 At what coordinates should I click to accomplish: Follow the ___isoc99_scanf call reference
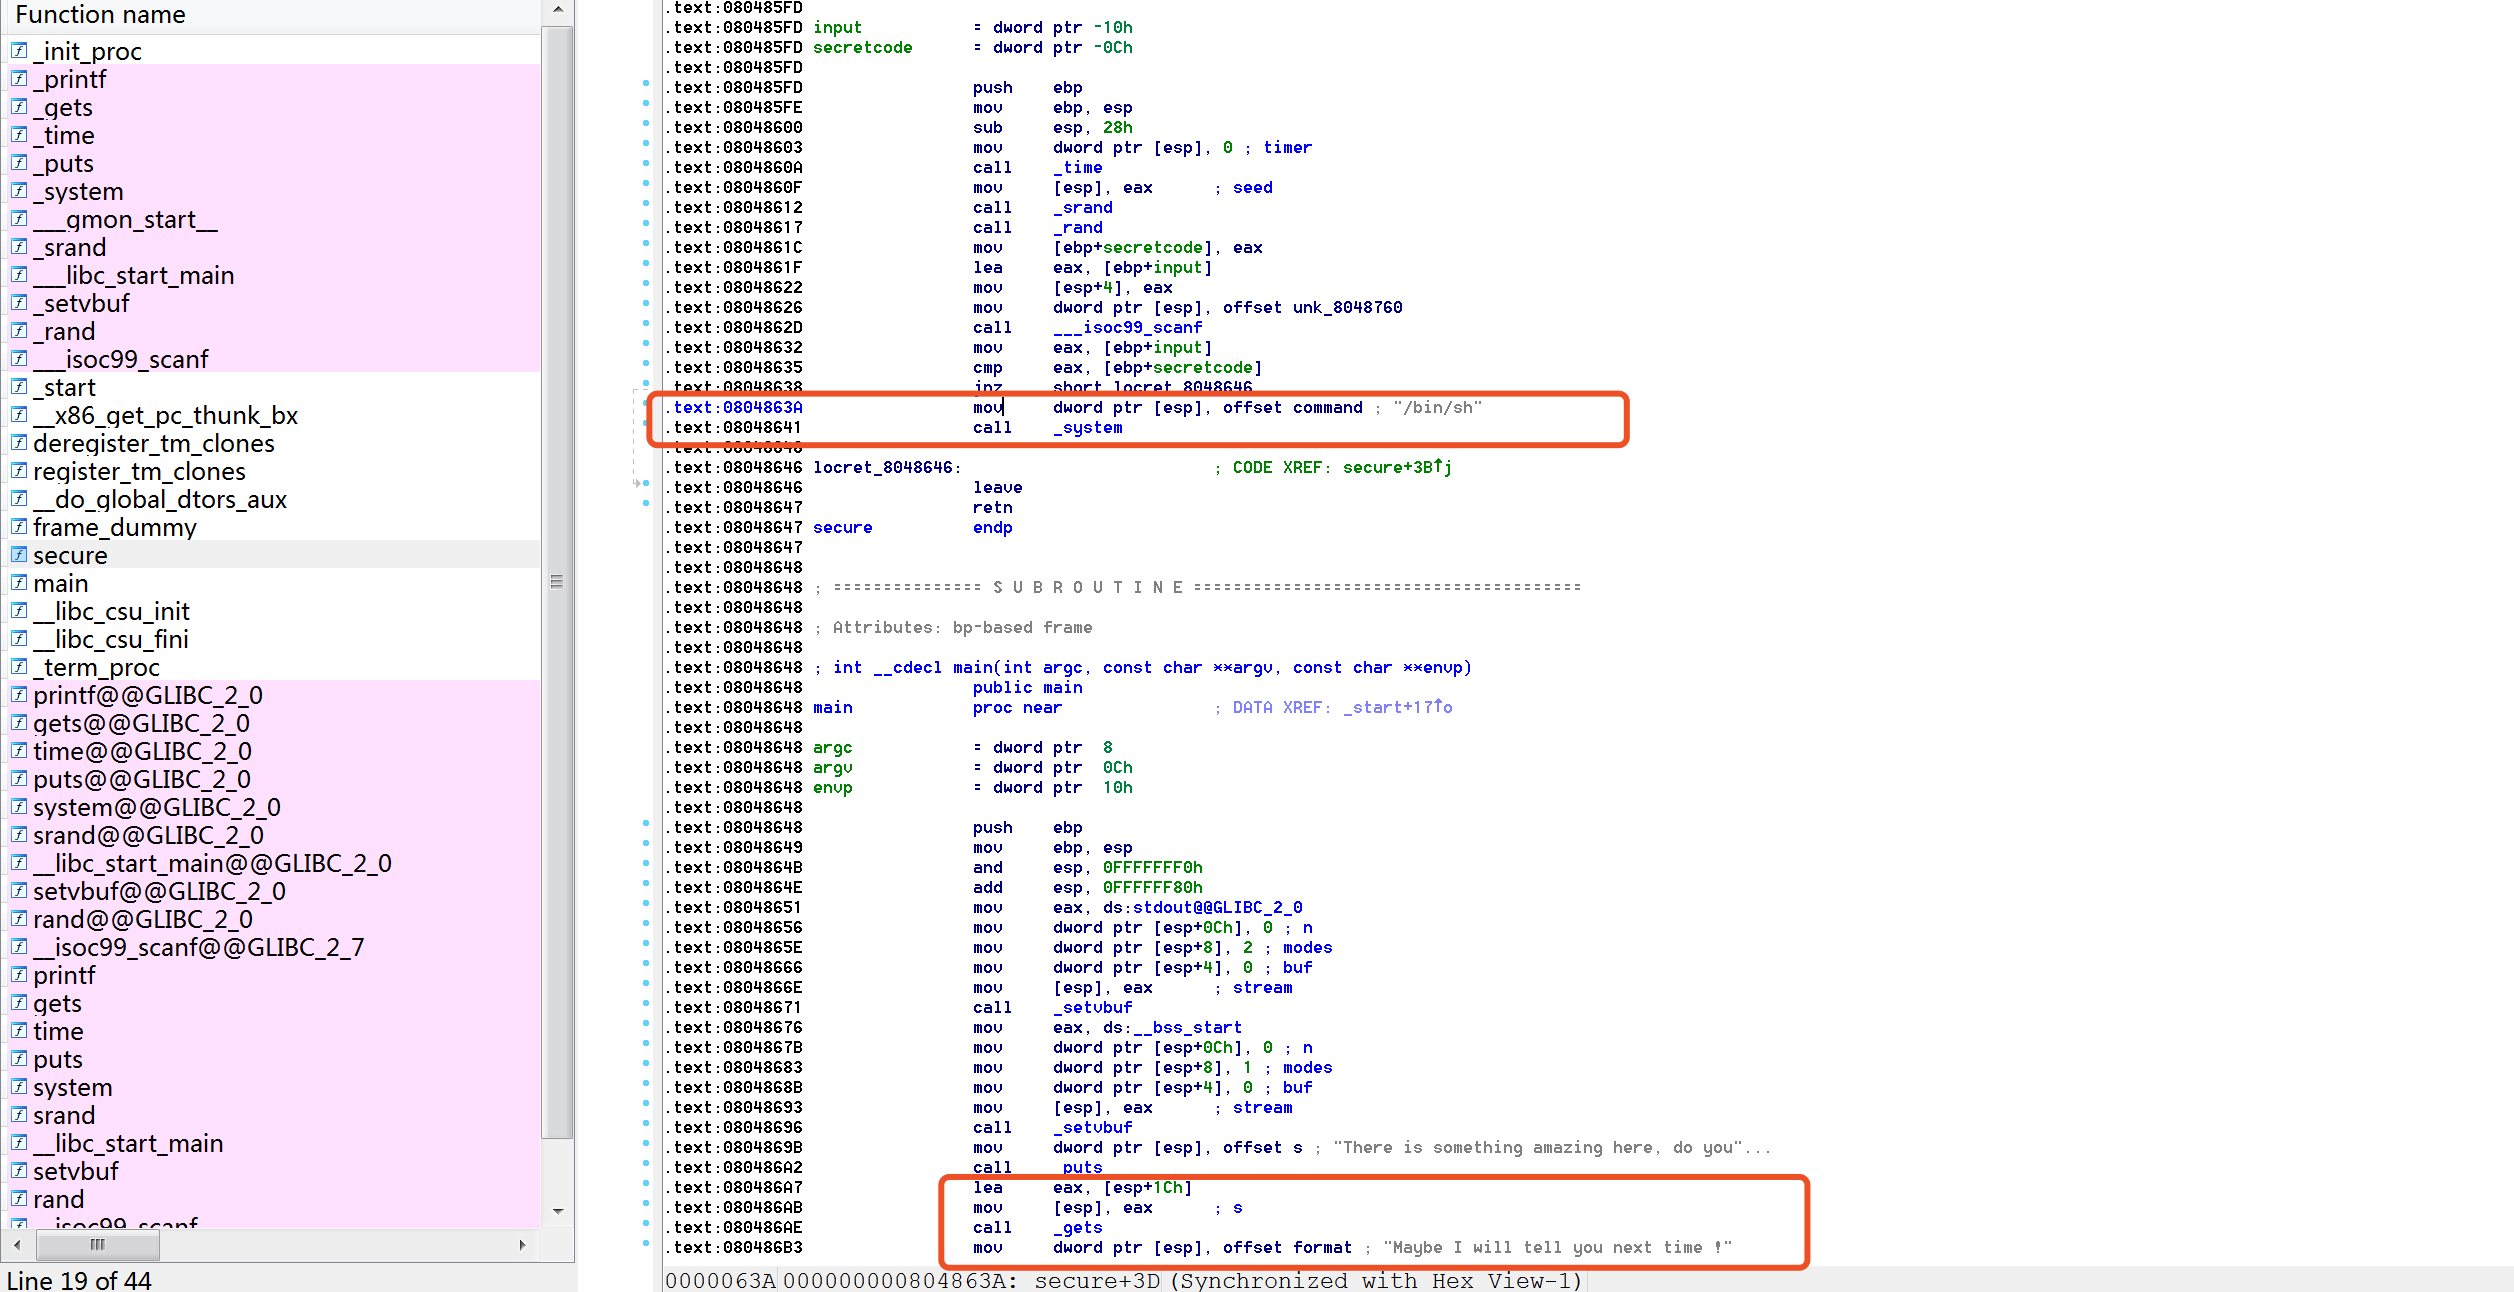coord(1127,328)
